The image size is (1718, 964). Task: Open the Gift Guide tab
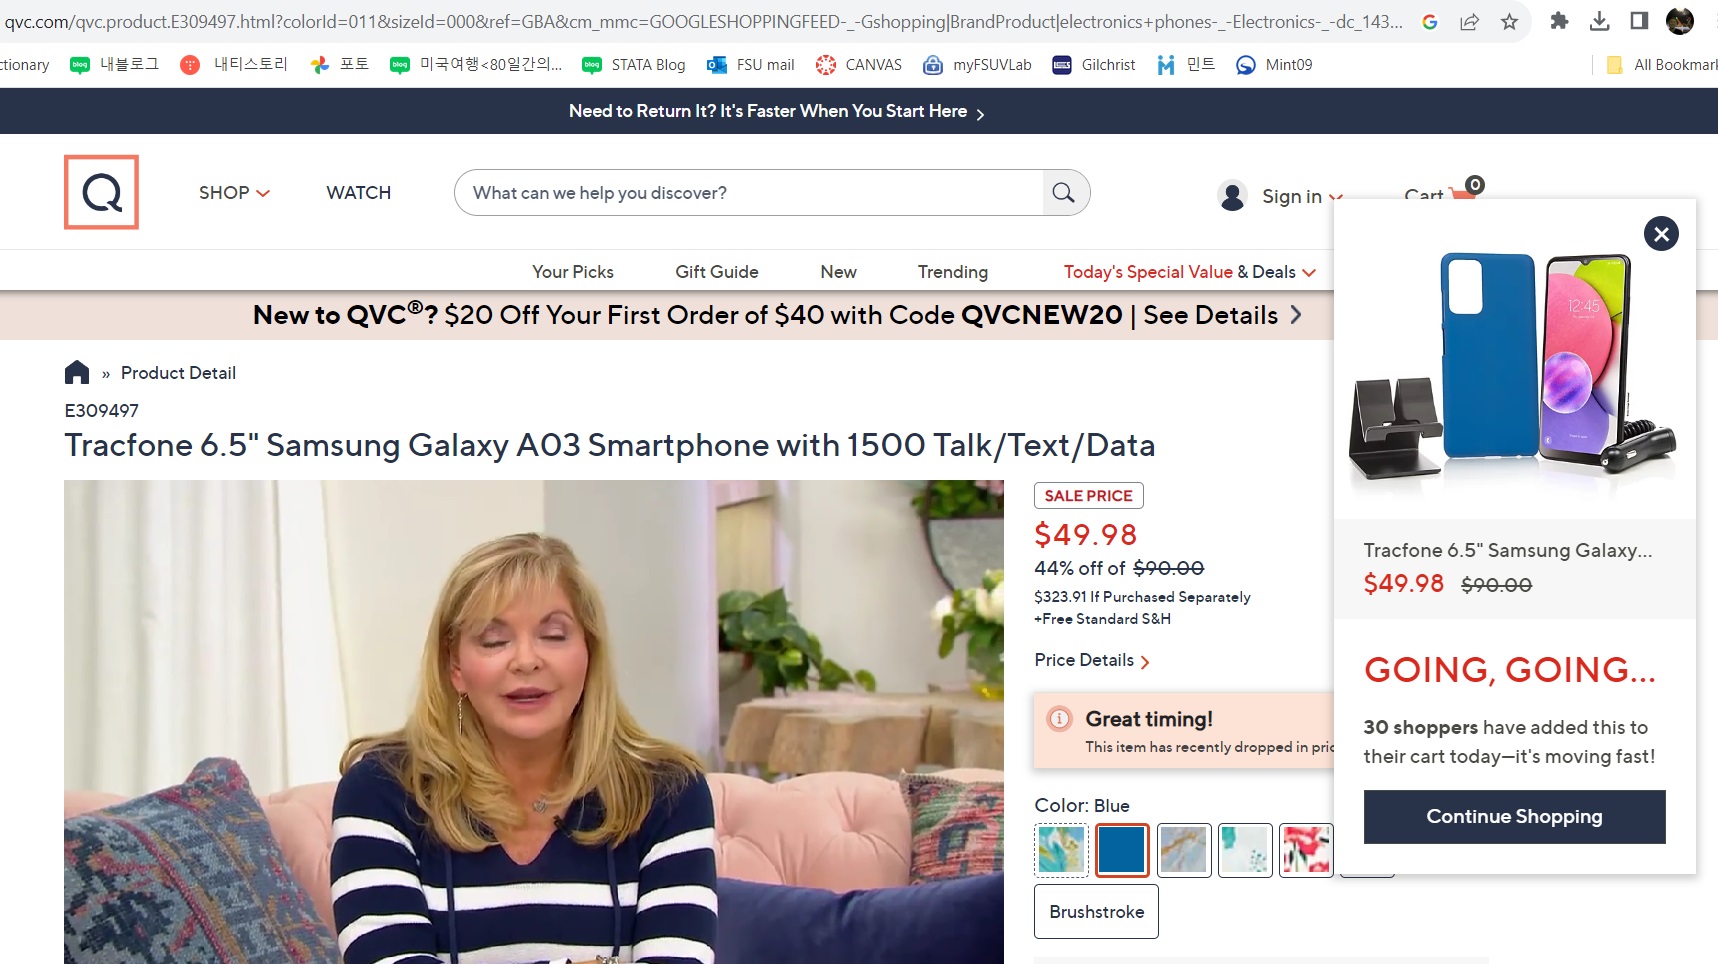[717, 272]
